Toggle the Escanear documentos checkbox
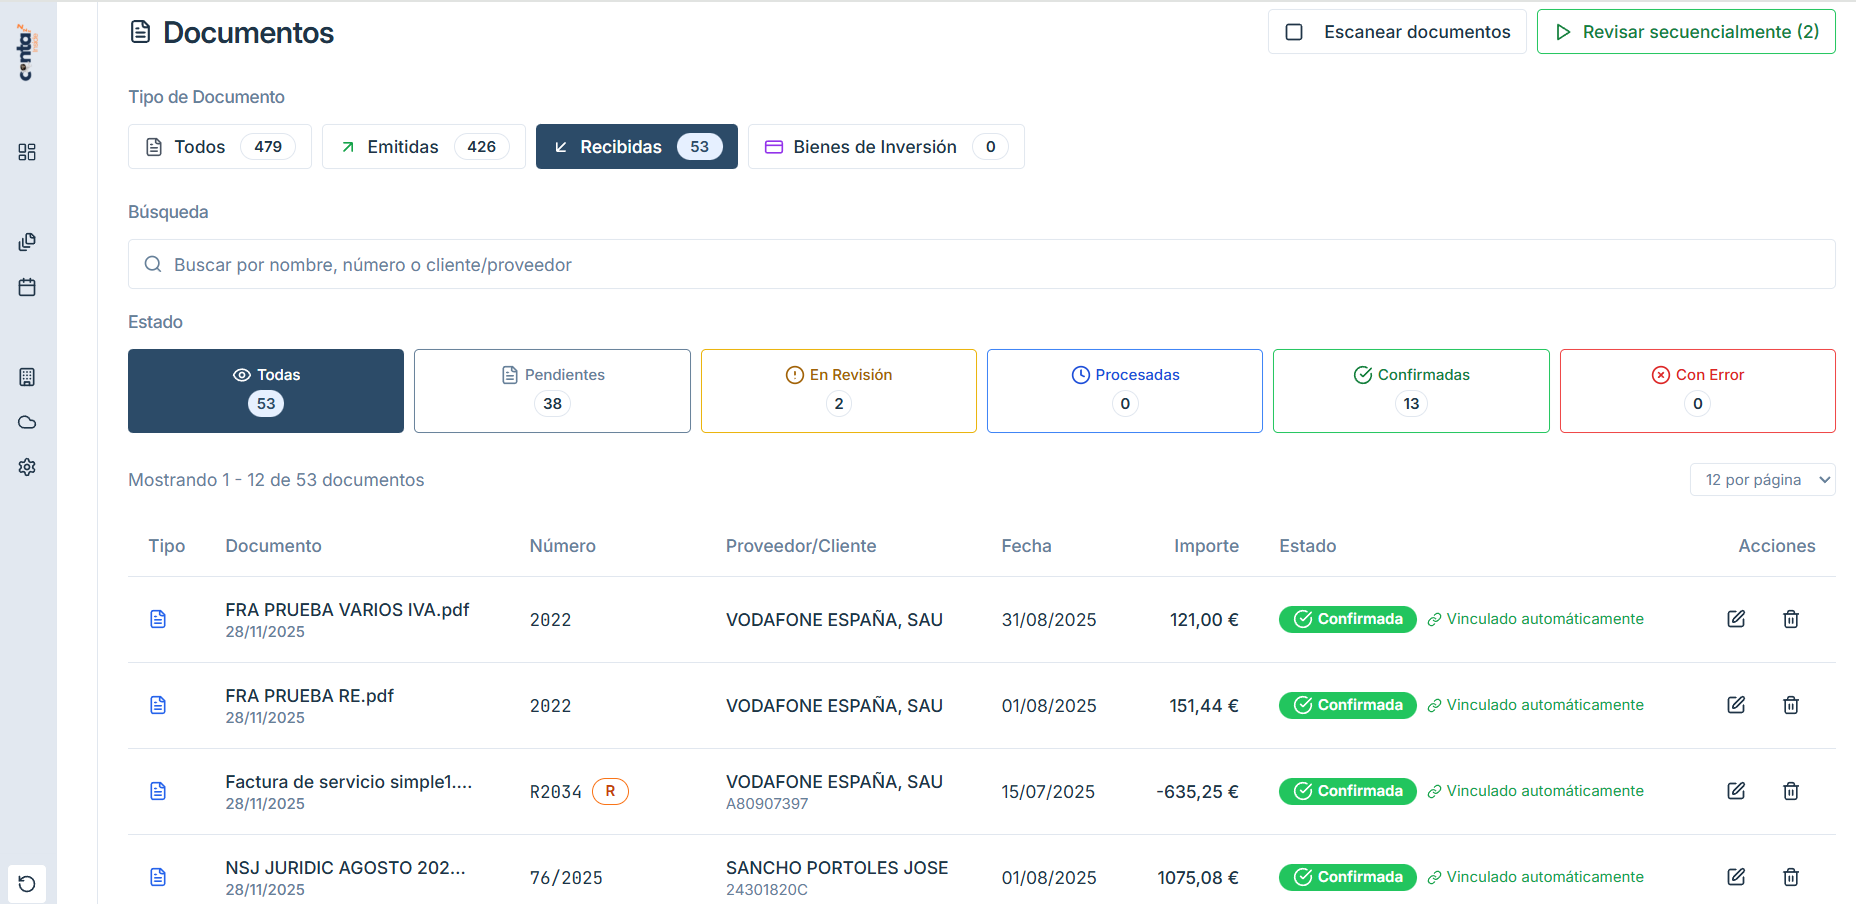 click(x=1294, y=32)
